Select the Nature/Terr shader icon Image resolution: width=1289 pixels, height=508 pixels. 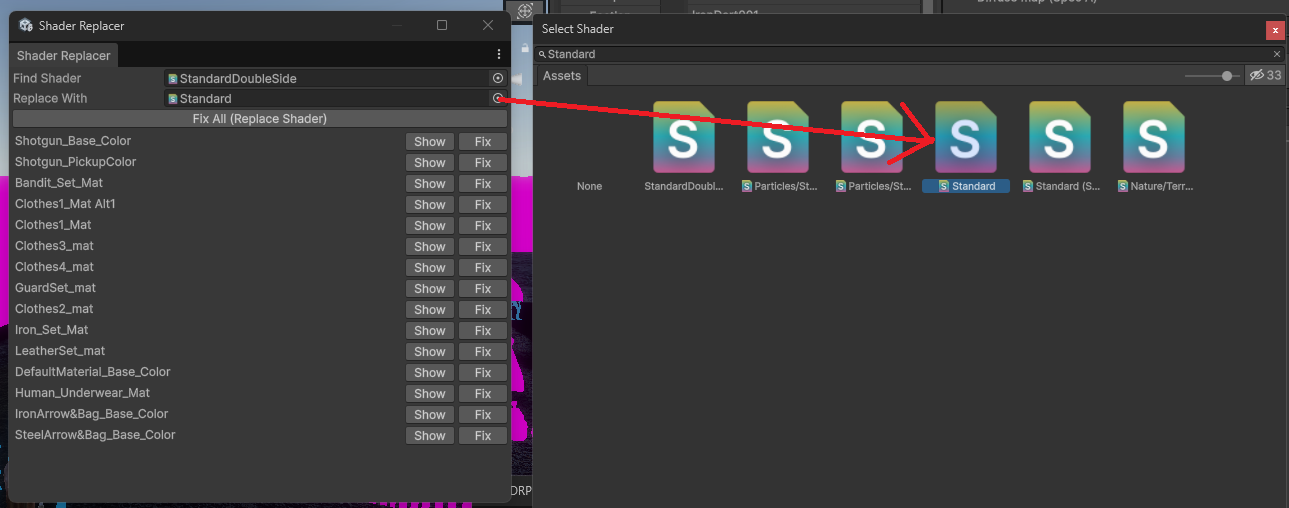pos(1153,140)
